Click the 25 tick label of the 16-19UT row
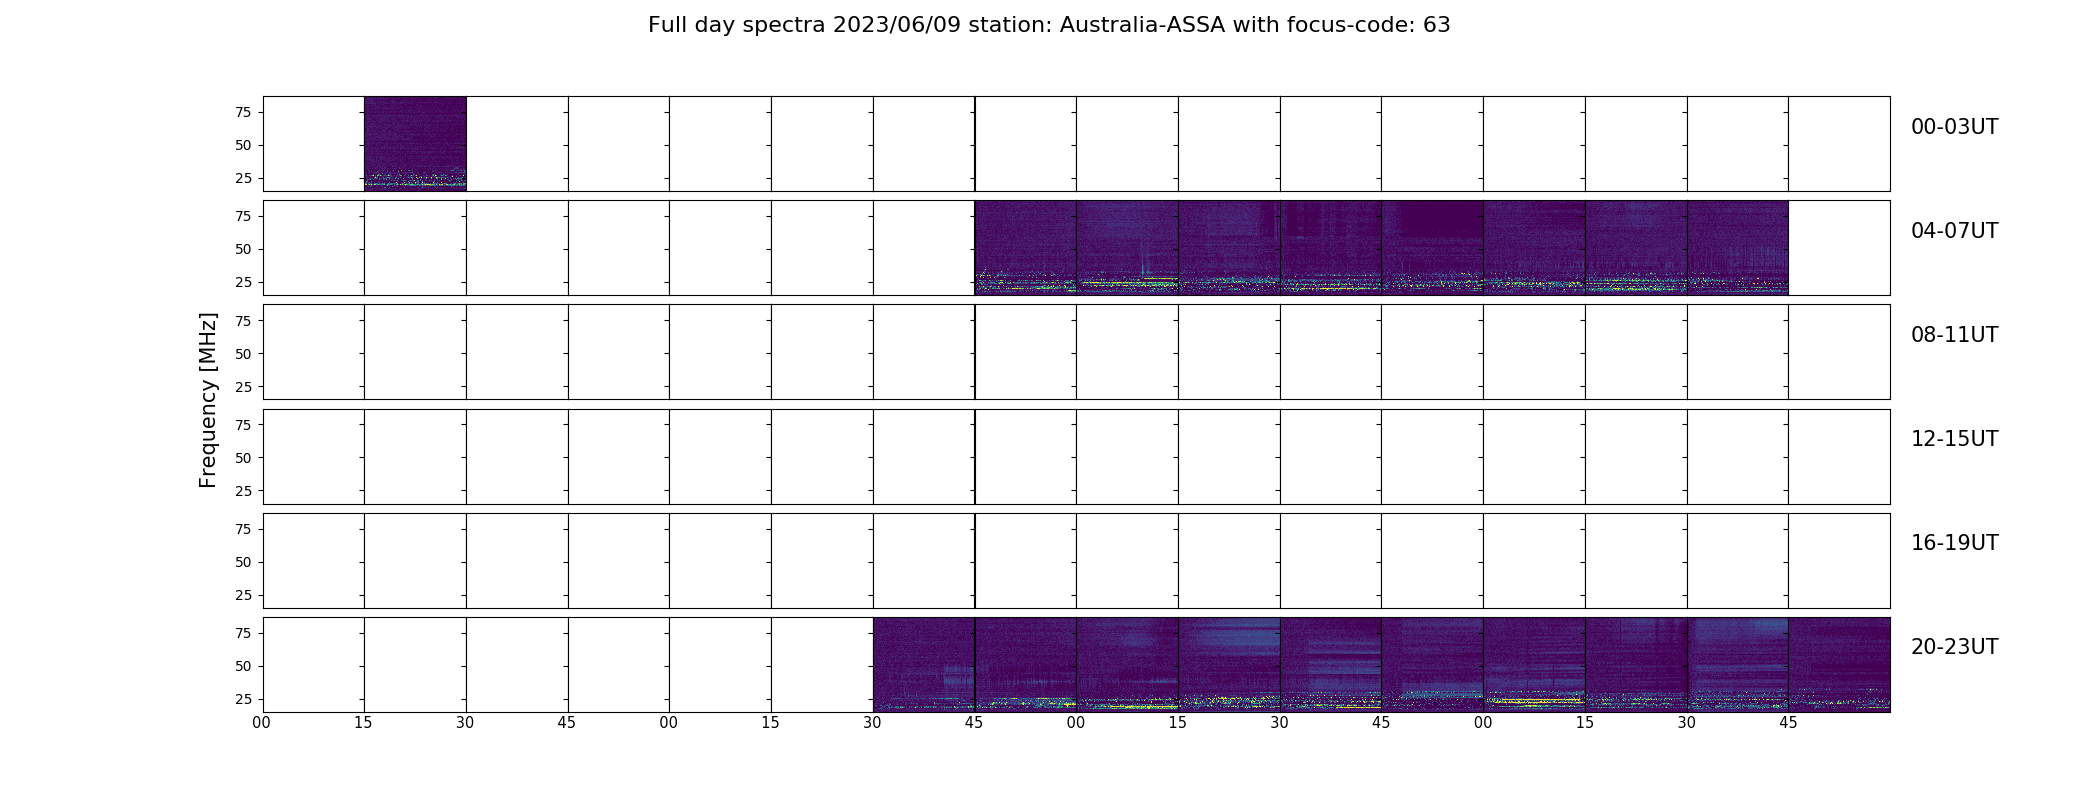This screenshot has width=2100, height=800. click(242, 595)
